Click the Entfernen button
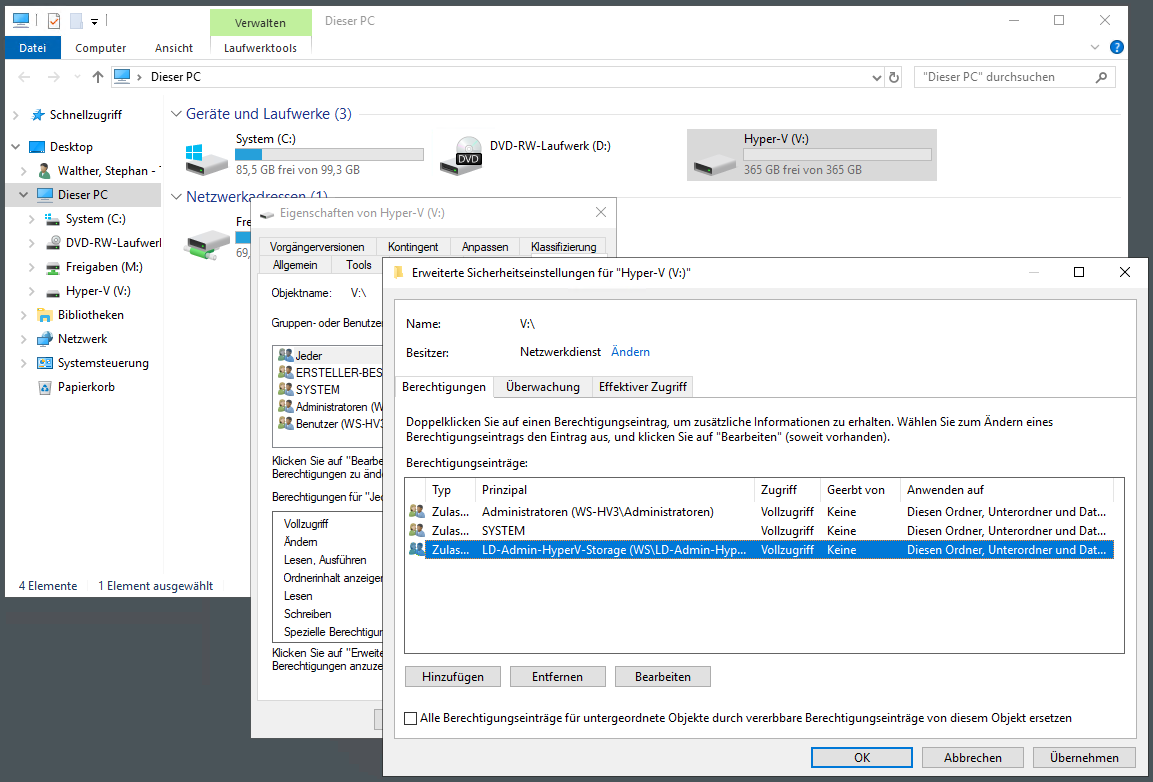The image size is (1153, 782). coord(557,677)
